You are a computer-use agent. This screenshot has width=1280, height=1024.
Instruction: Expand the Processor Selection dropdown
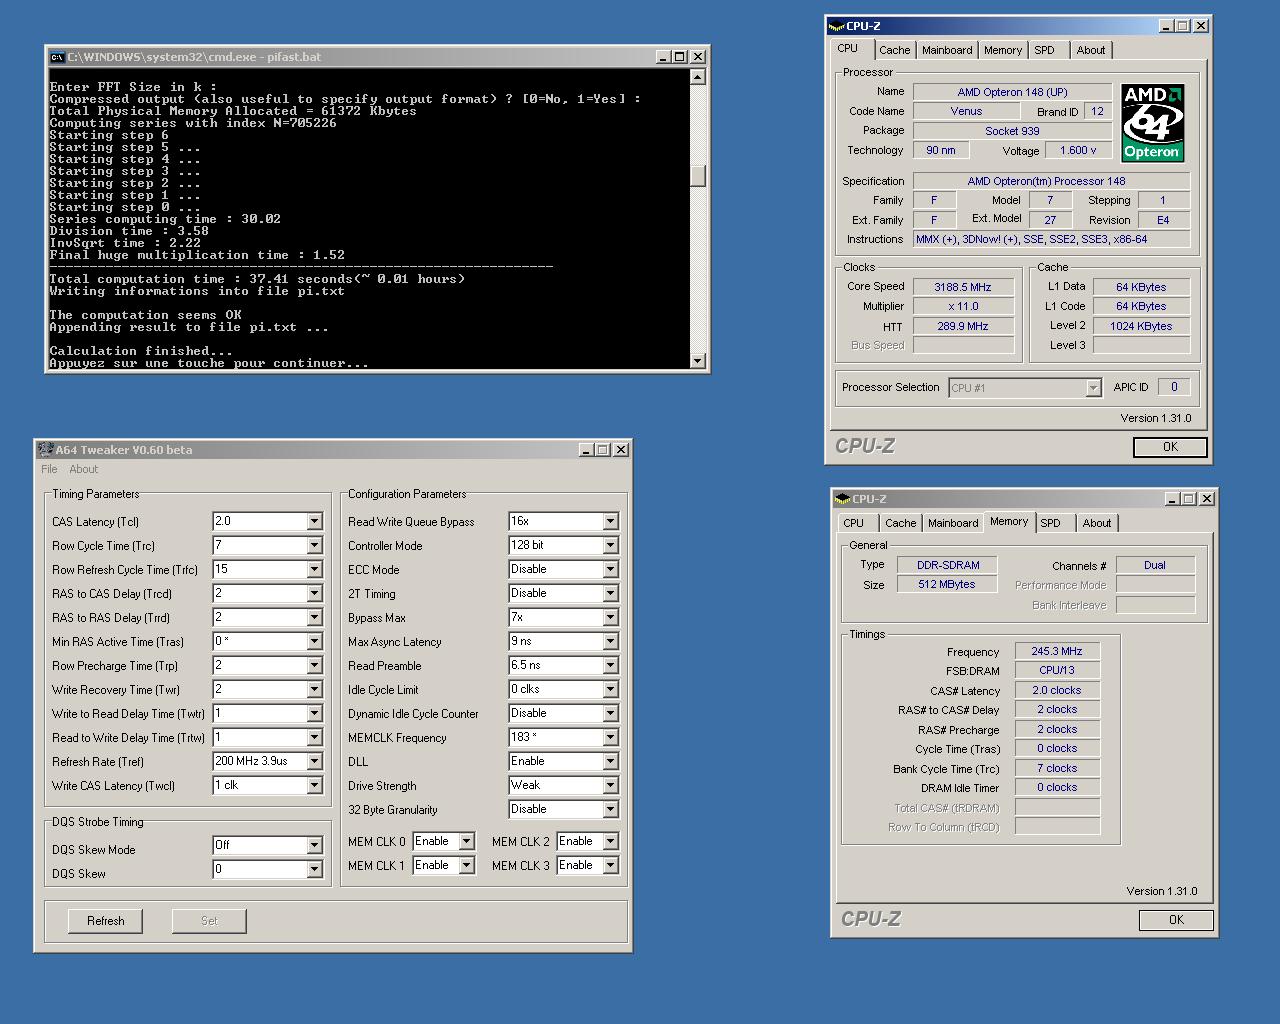(x=1093, y=388)
